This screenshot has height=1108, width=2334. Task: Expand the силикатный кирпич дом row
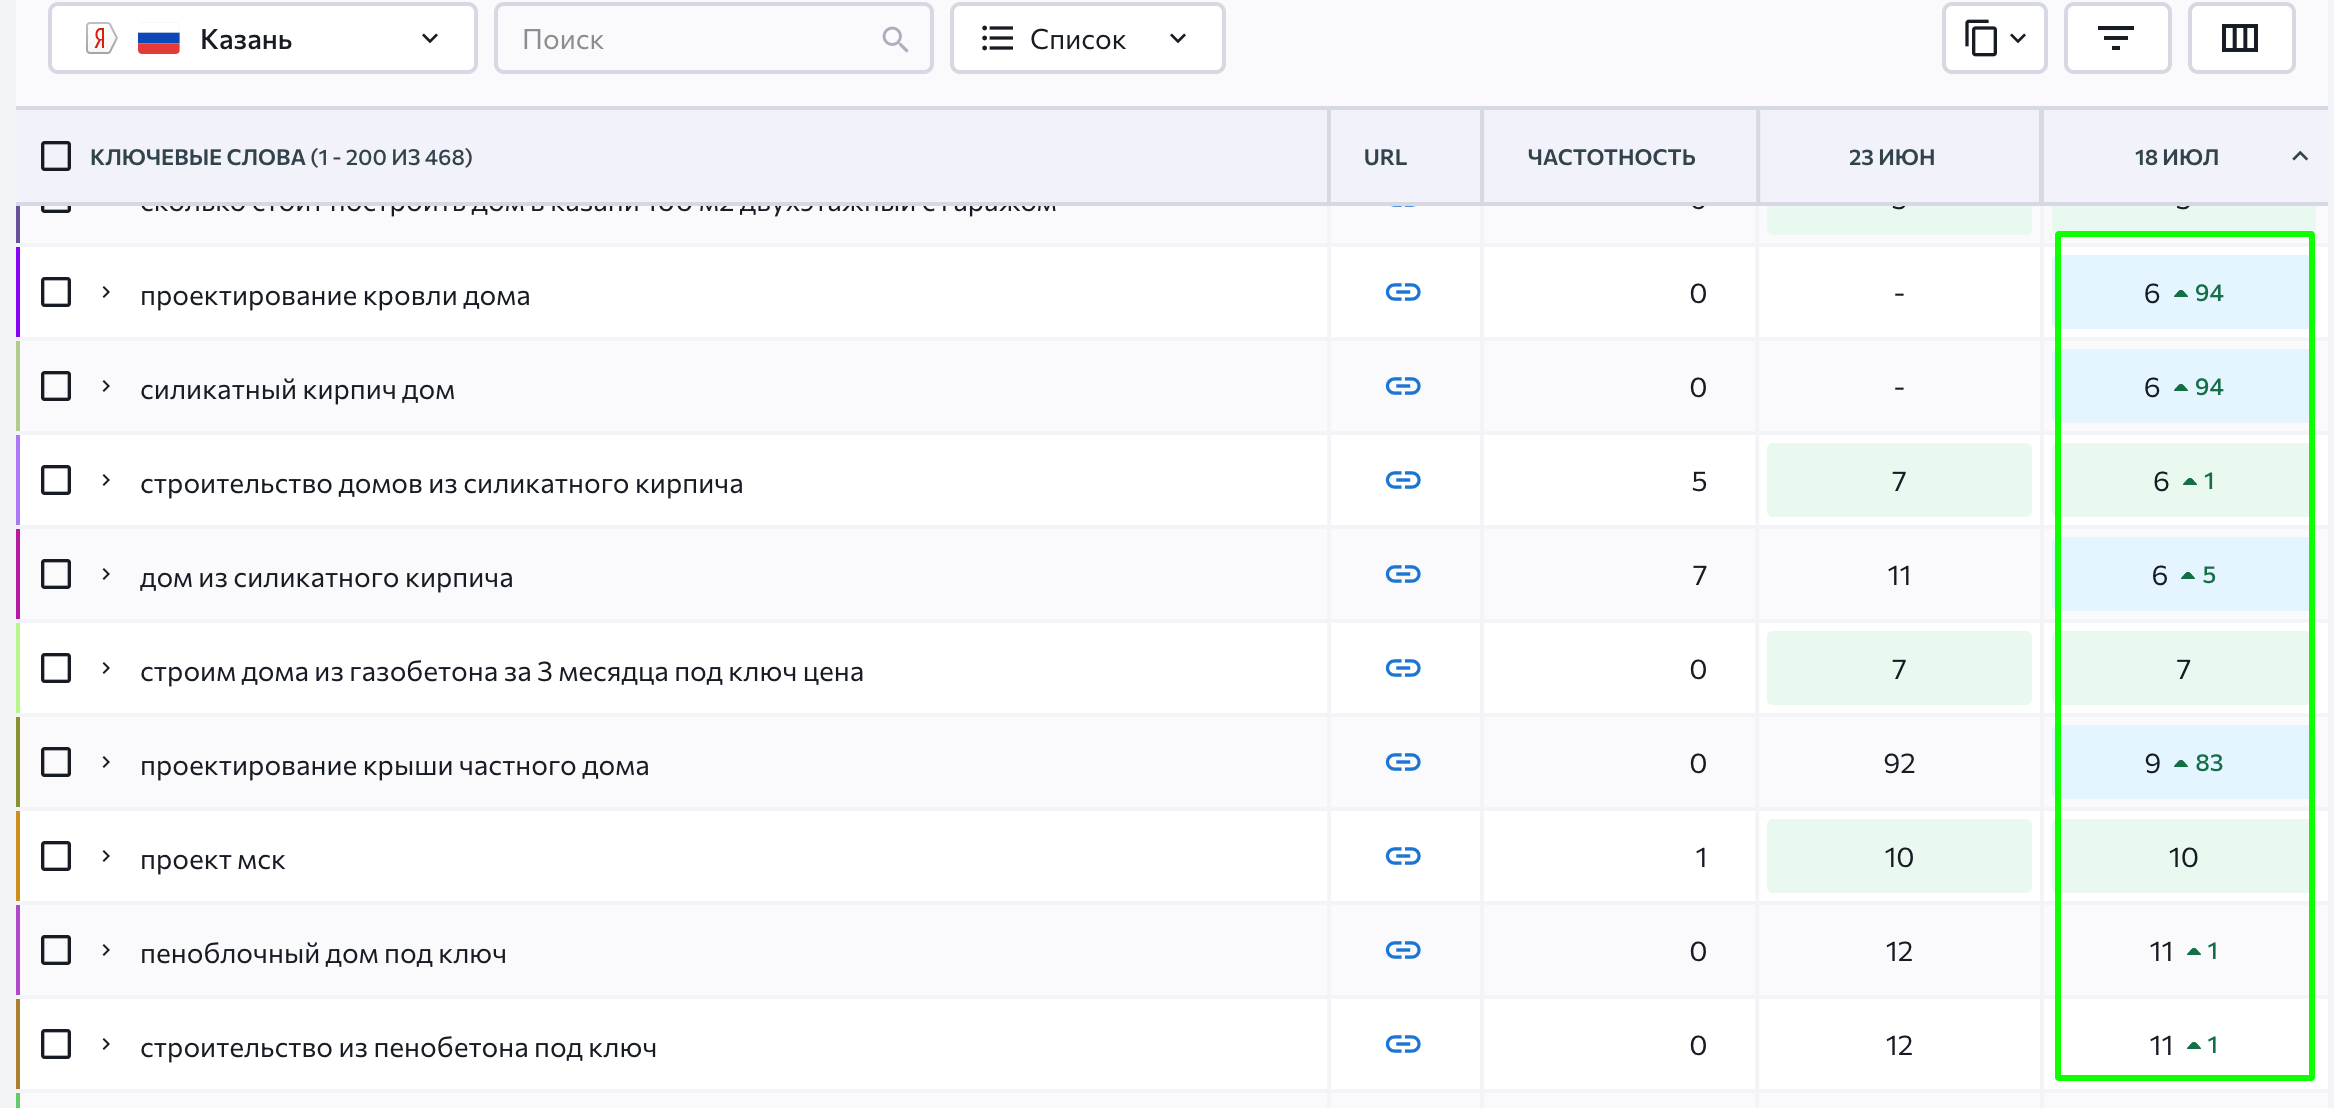(x=106, y=386)
